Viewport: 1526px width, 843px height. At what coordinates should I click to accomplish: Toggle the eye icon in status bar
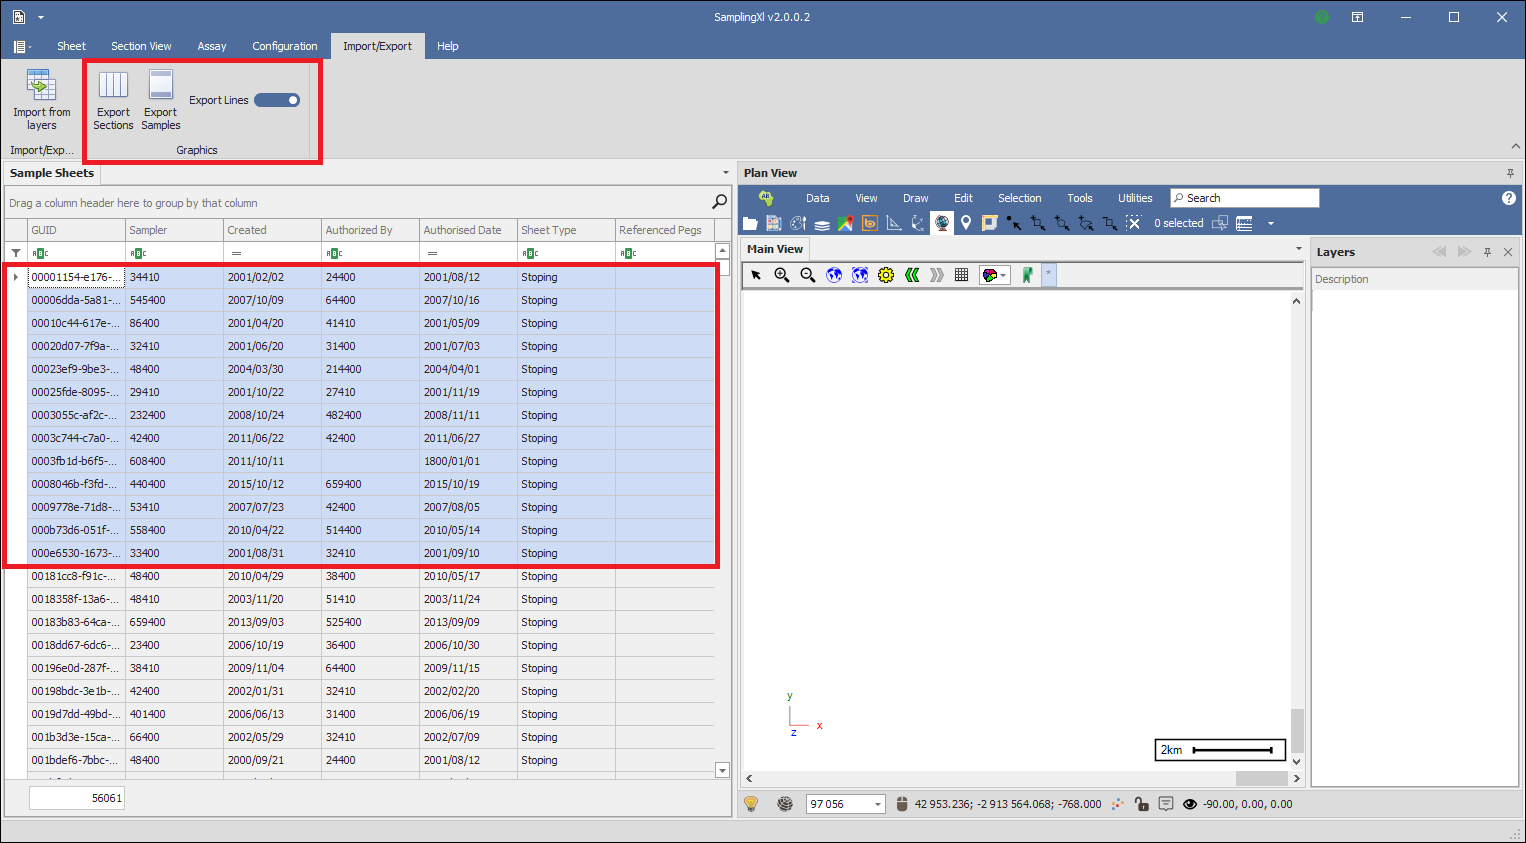click(1189, 804)
